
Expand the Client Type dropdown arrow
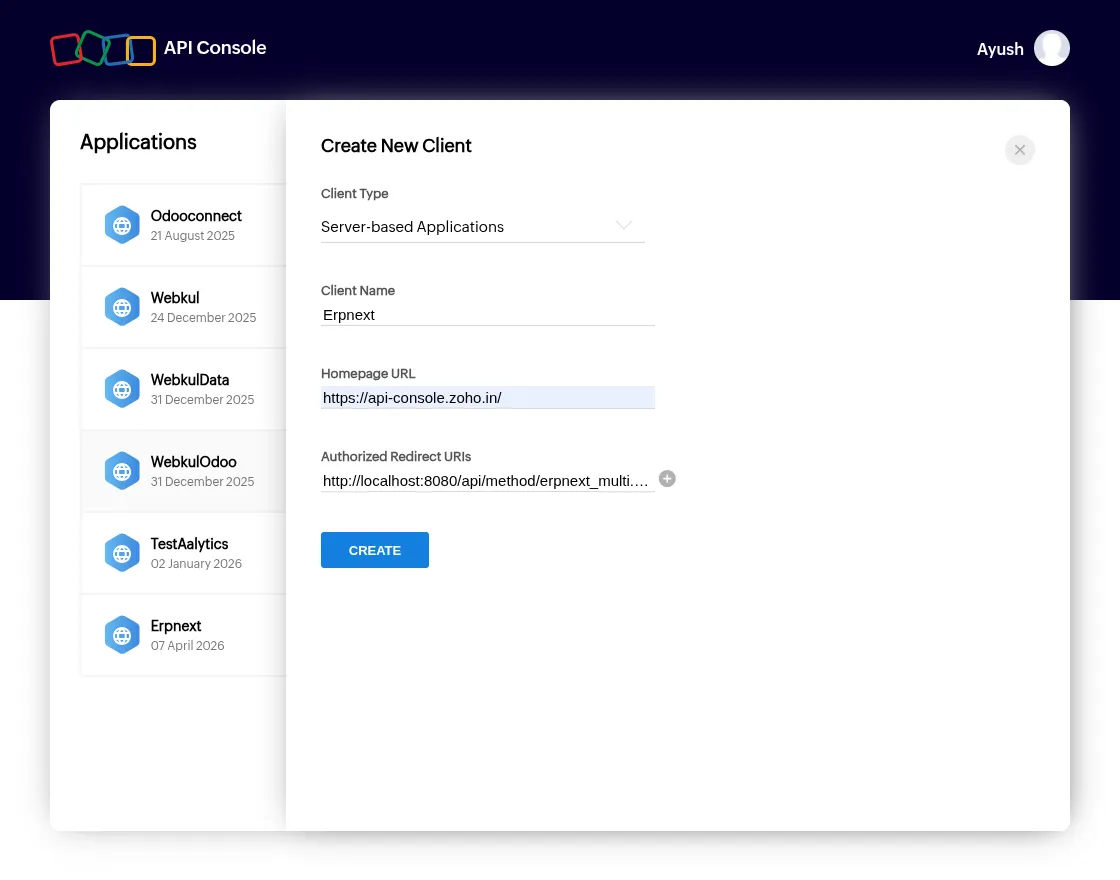(624, 226)
